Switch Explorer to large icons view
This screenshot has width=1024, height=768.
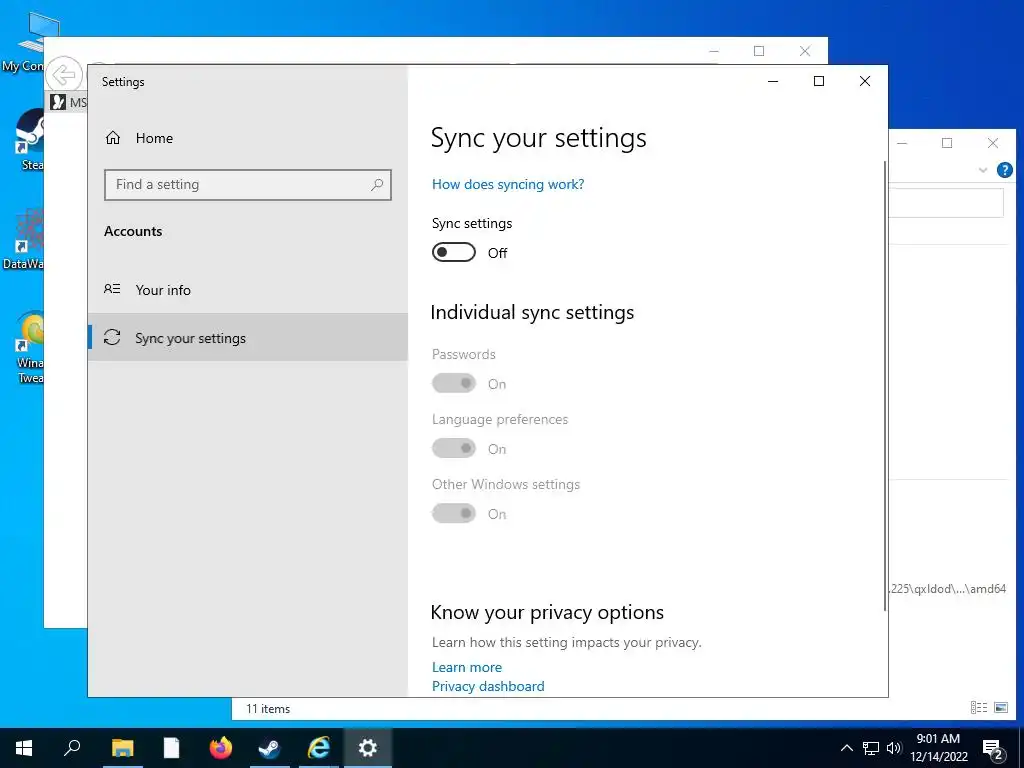[x=1000, y=707]
